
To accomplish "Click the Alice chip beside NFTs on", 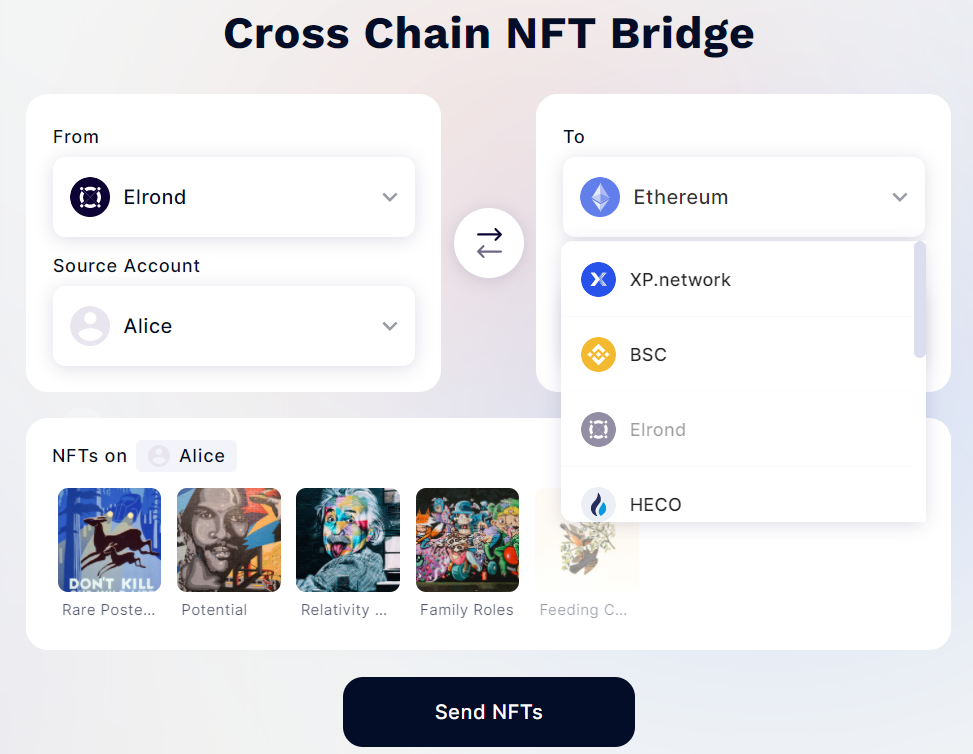I will pos(186,456).
